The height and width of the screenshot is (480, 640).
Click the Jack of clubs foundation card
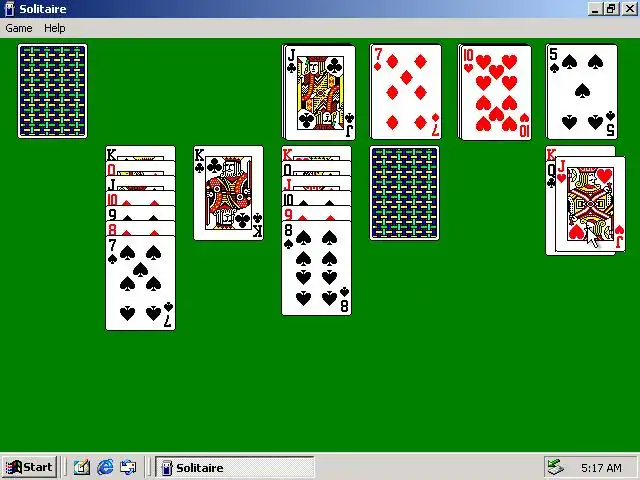click(320, 92)
